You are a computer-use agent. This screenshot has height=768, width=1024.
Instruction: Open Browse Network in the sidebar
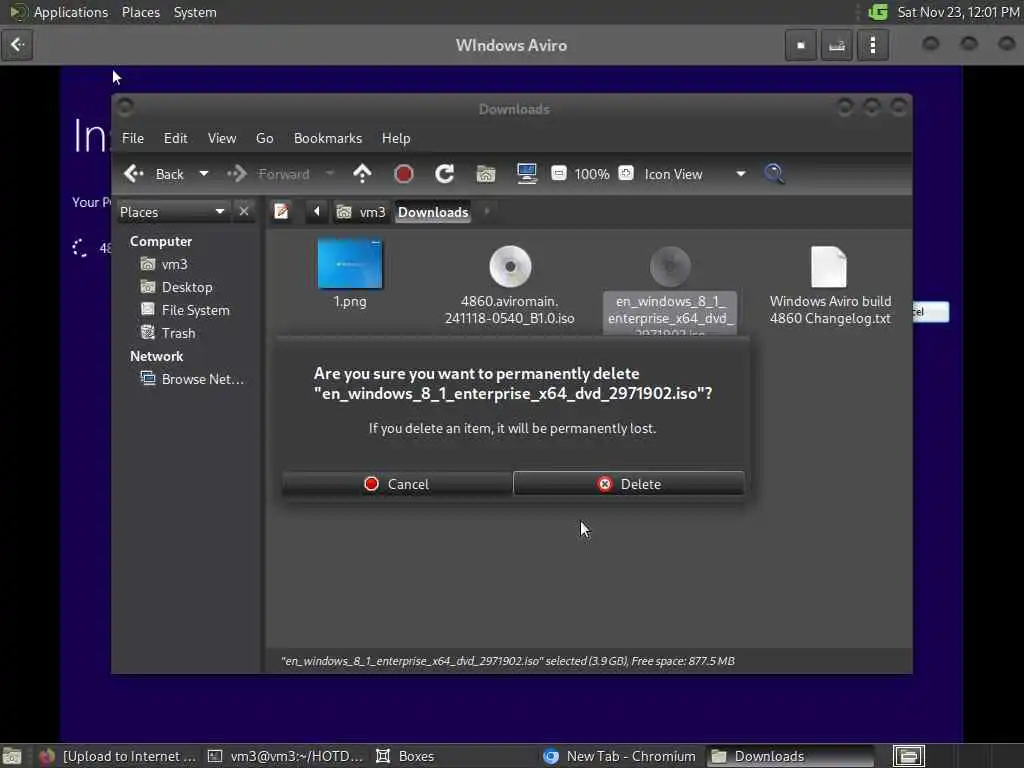pos(193,379)
